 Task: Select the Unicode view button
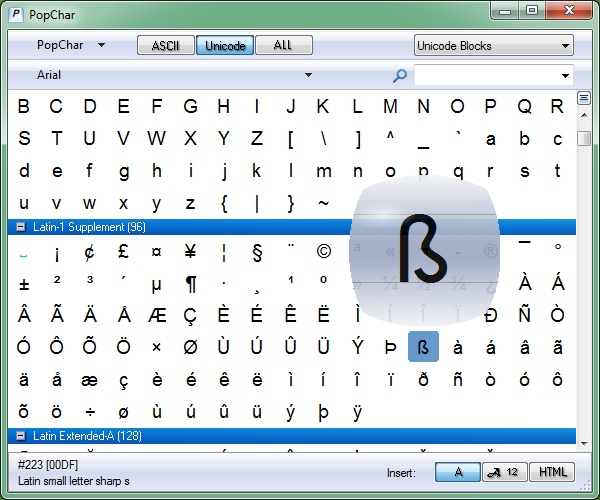click(224, 46)
